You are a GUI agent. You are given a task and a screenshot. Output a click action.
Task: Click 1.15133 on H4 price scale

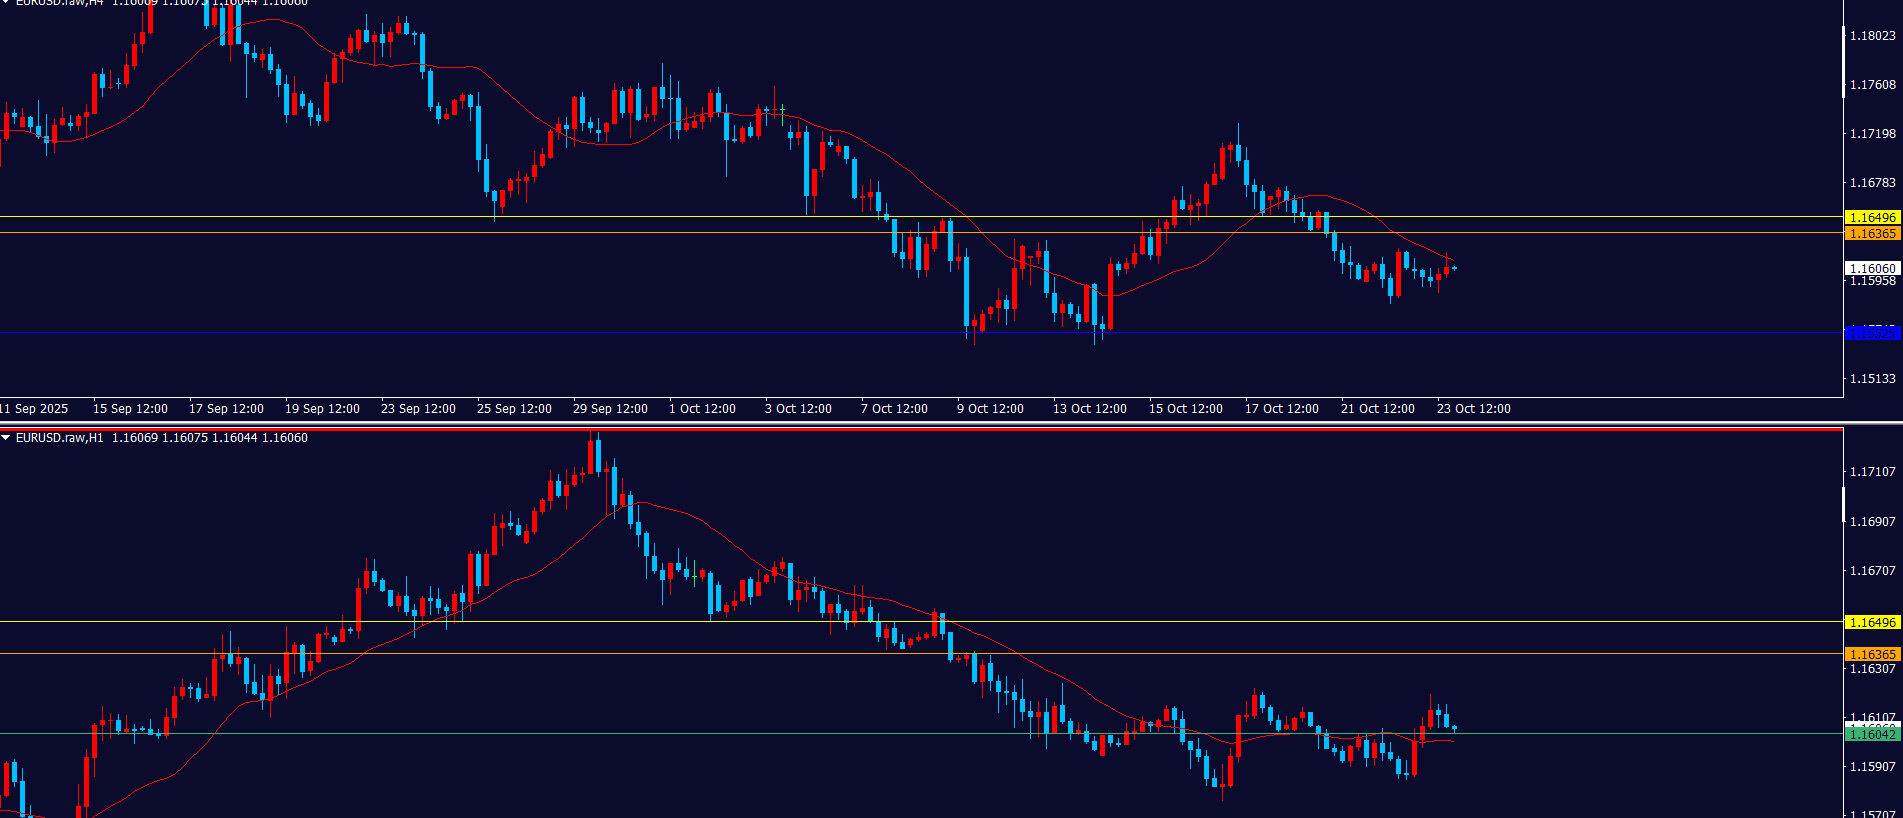click(1872, 379)
